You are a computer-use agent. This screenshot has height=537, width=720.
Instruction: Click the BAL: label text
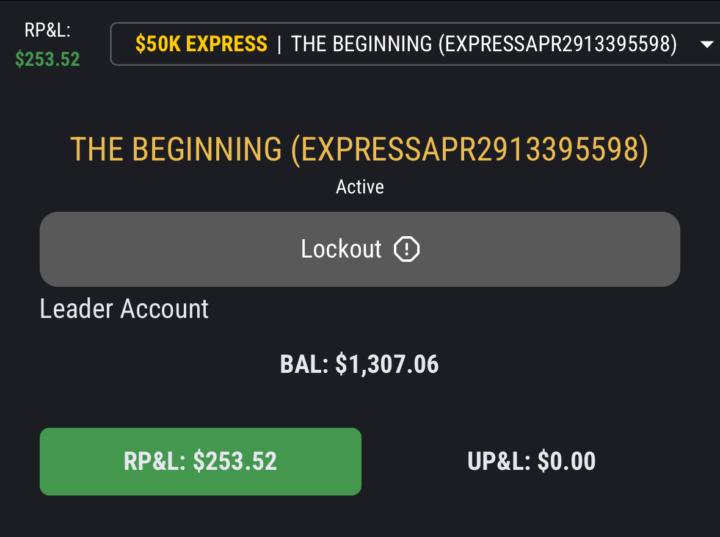pyautogui.click(x=304, y=364)
